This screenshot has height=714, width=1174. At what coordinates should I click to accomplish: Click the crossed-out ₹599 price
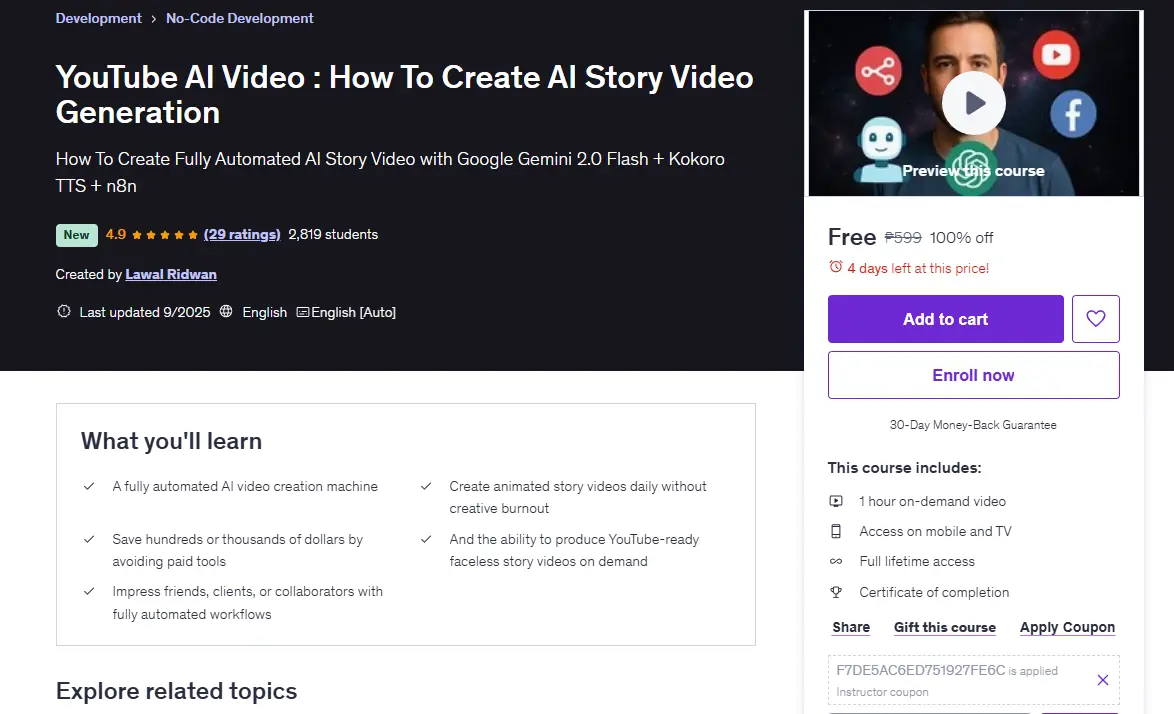pyautogui.click(x=903, y=237)
